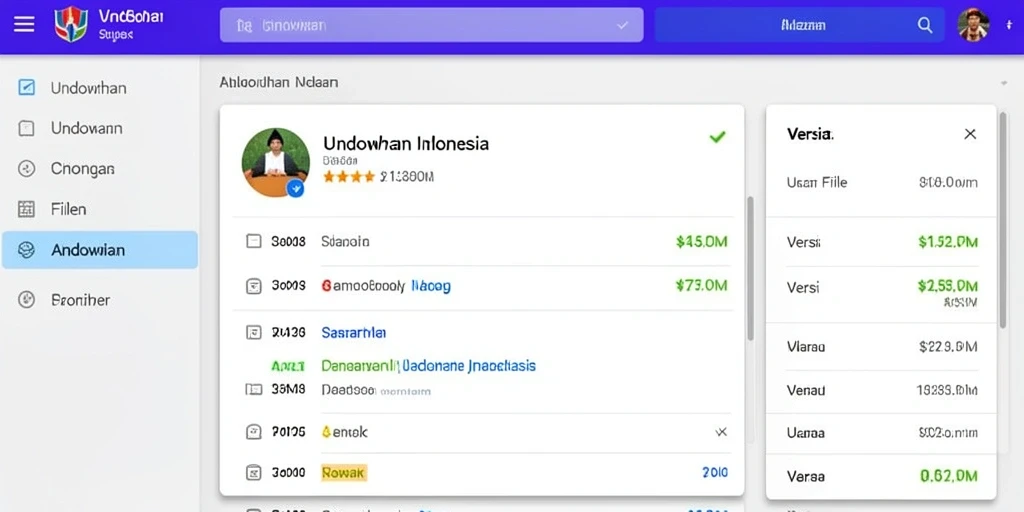Screen dimensions: 1024x512
Task: Click the Bsoniher circle icon
Action: [x=26, y=300]
